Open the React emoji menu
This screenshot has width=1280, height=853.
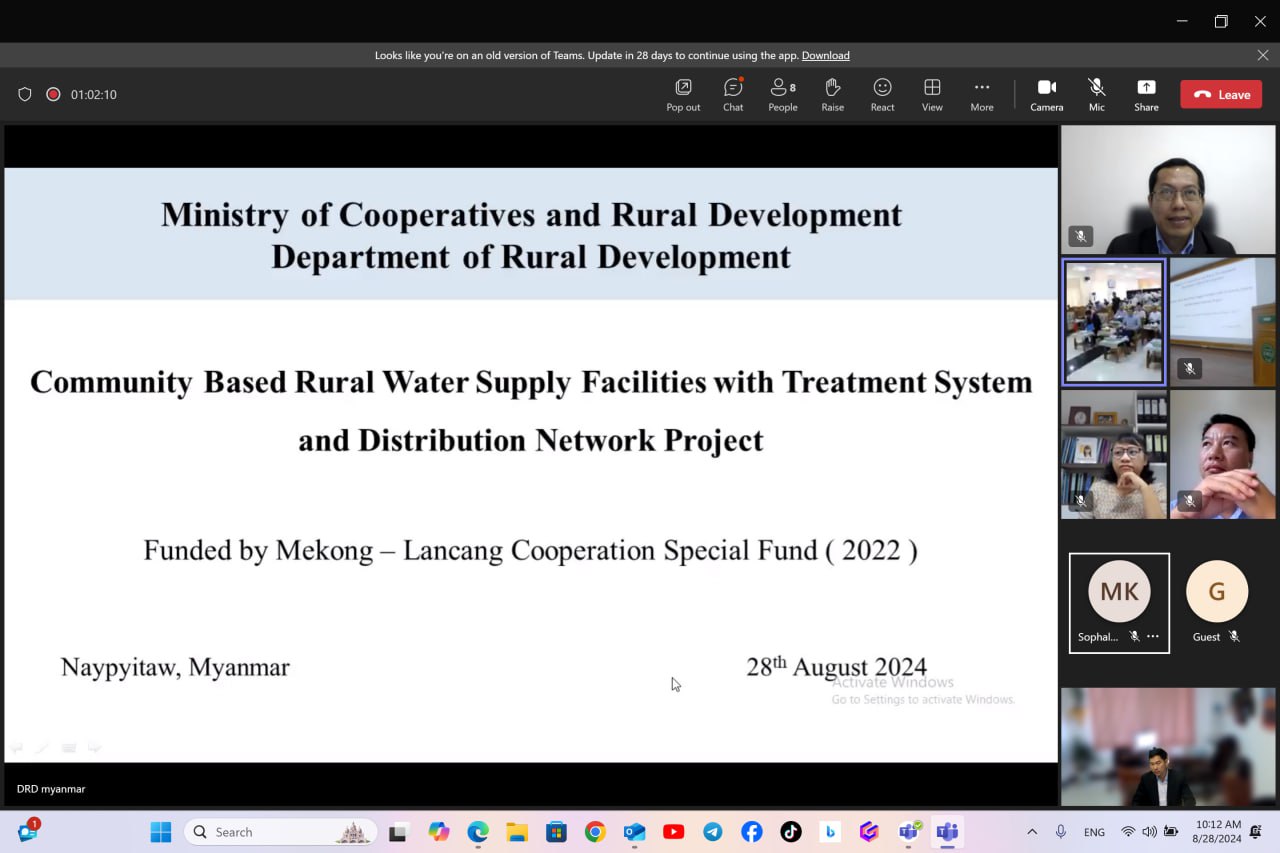pyautogui.click(x=882, y=94)
